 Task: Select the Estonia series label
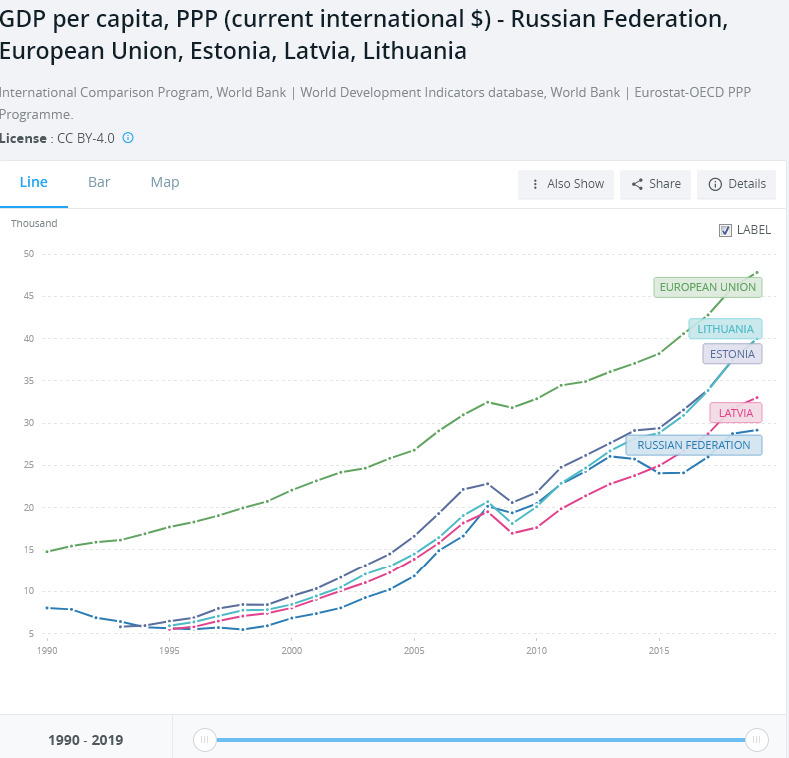click(x=732, y=354)
